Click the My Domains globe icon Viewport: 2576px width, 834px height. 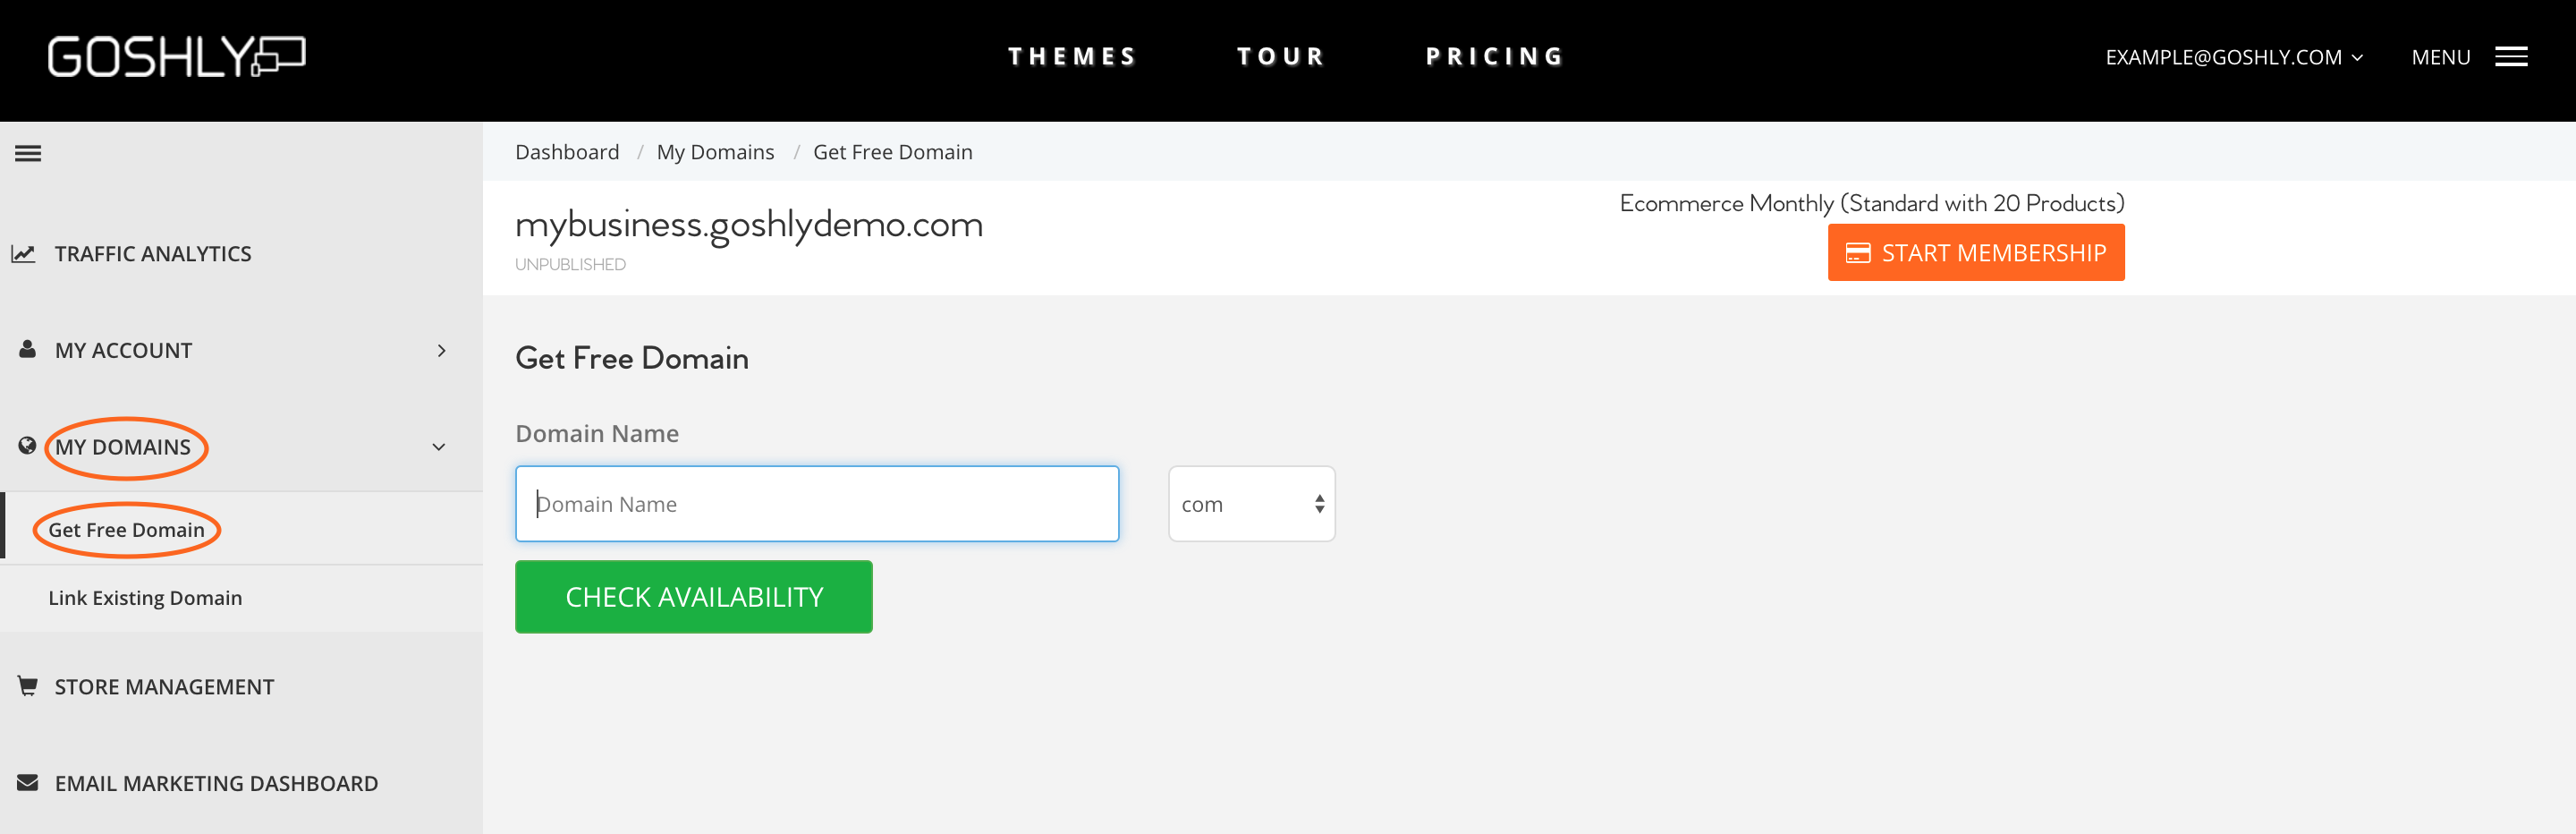[27, 446]
